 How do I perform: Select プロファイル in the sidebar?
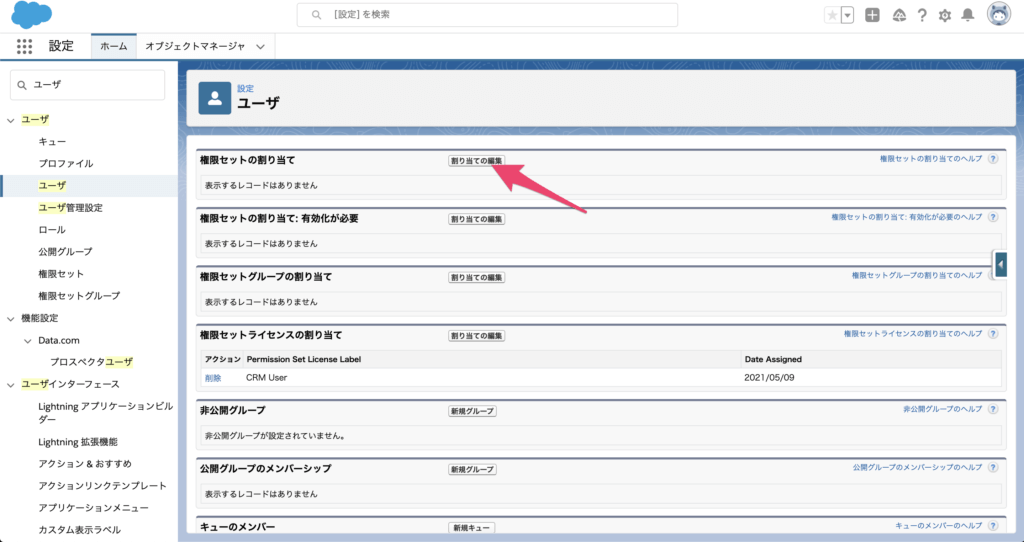(x=66, y=163)
